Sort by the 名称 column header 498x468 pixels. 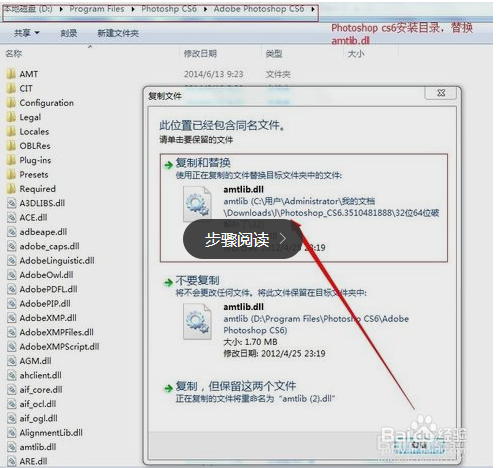14,53
